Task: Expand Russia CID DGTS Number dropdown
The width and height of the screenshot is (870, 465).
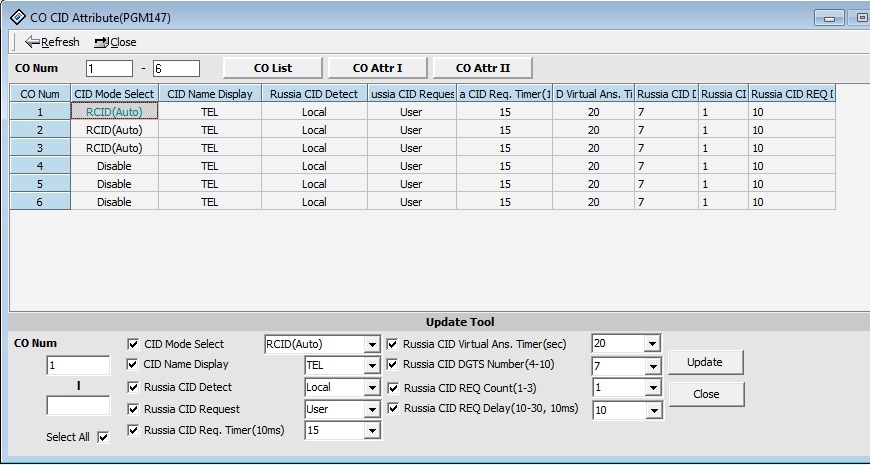Action: (x=652, y=366)
